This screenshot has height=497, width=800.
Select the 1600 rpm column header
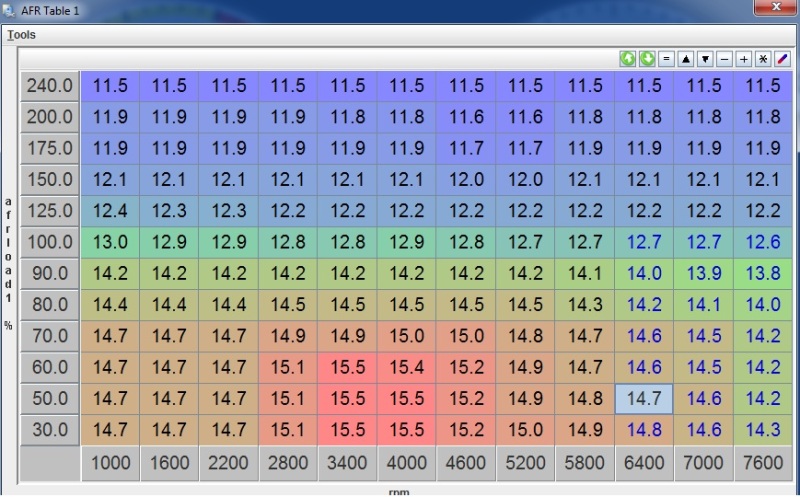pos(169,463)
